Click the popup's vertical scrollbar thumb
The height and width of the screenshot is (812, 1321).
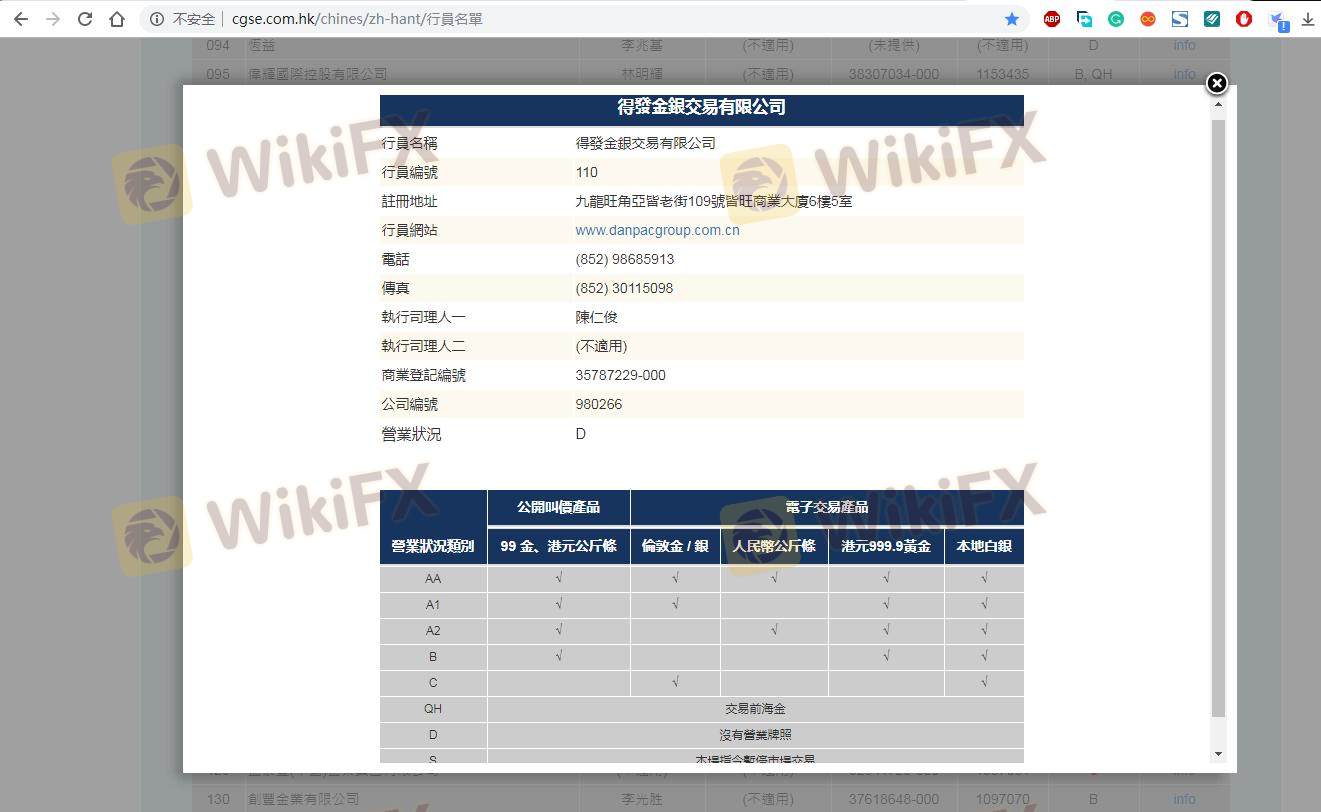1217,418
